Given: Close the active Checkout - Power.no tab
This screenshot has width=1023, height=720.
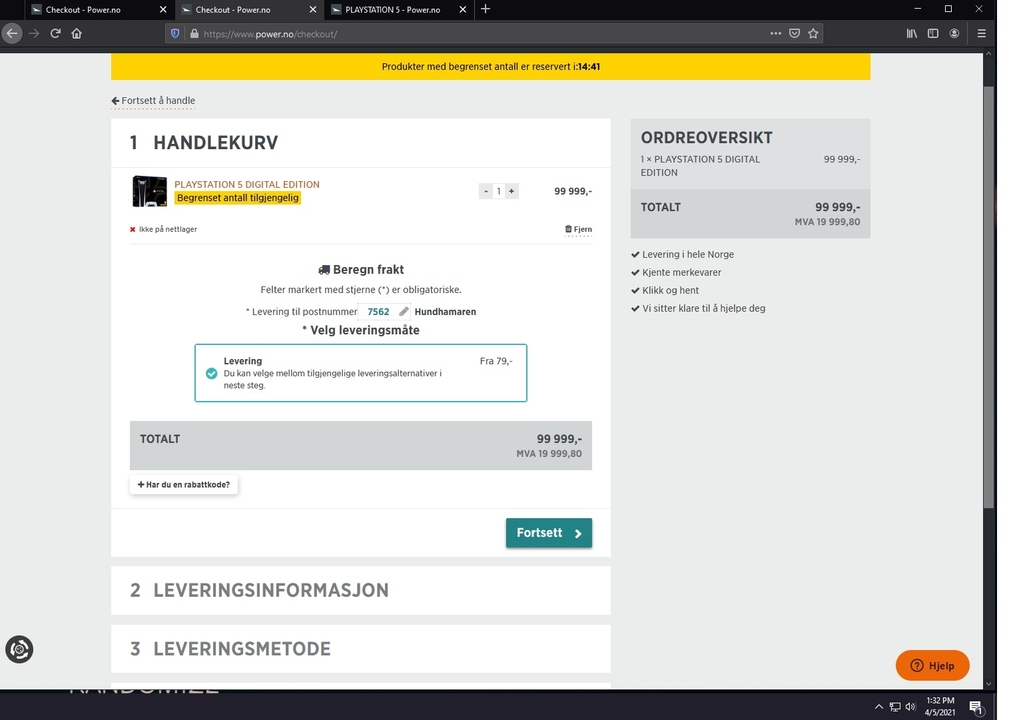Looking at the screenshot, I should tap(313, 9).
